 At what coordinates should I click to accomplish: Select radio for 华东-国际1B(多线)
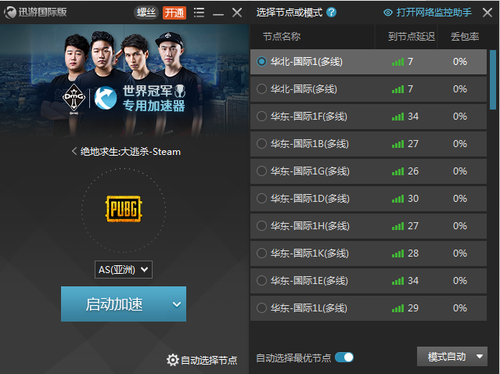coord(262,144)
